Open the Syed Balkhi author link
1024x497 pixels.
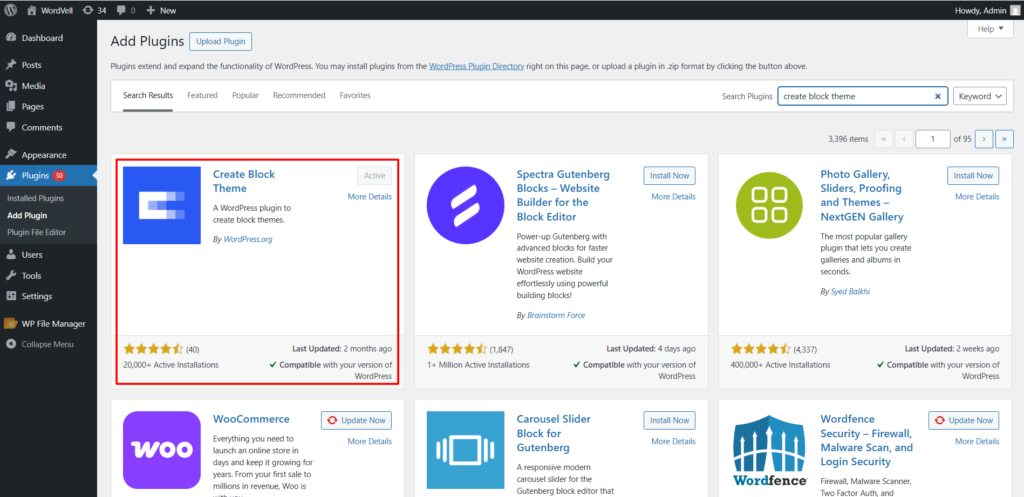click(852, 291)
